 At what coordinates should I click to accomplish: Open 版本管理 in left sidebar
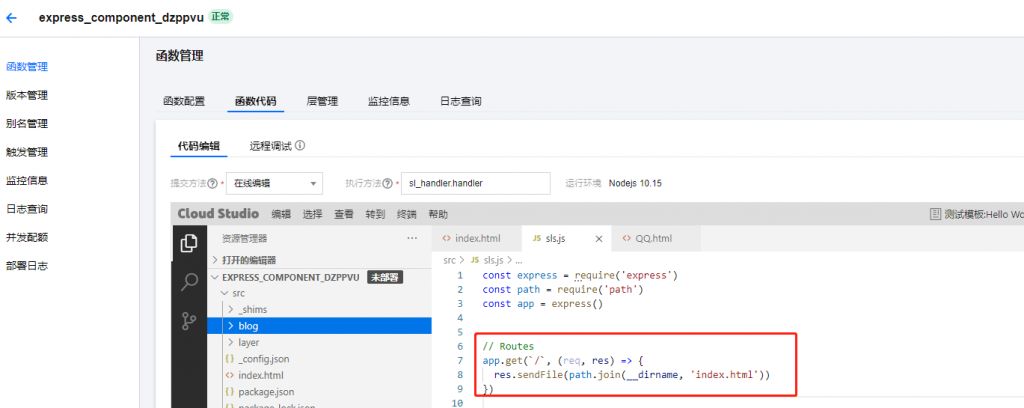click(x=27, y=95)
